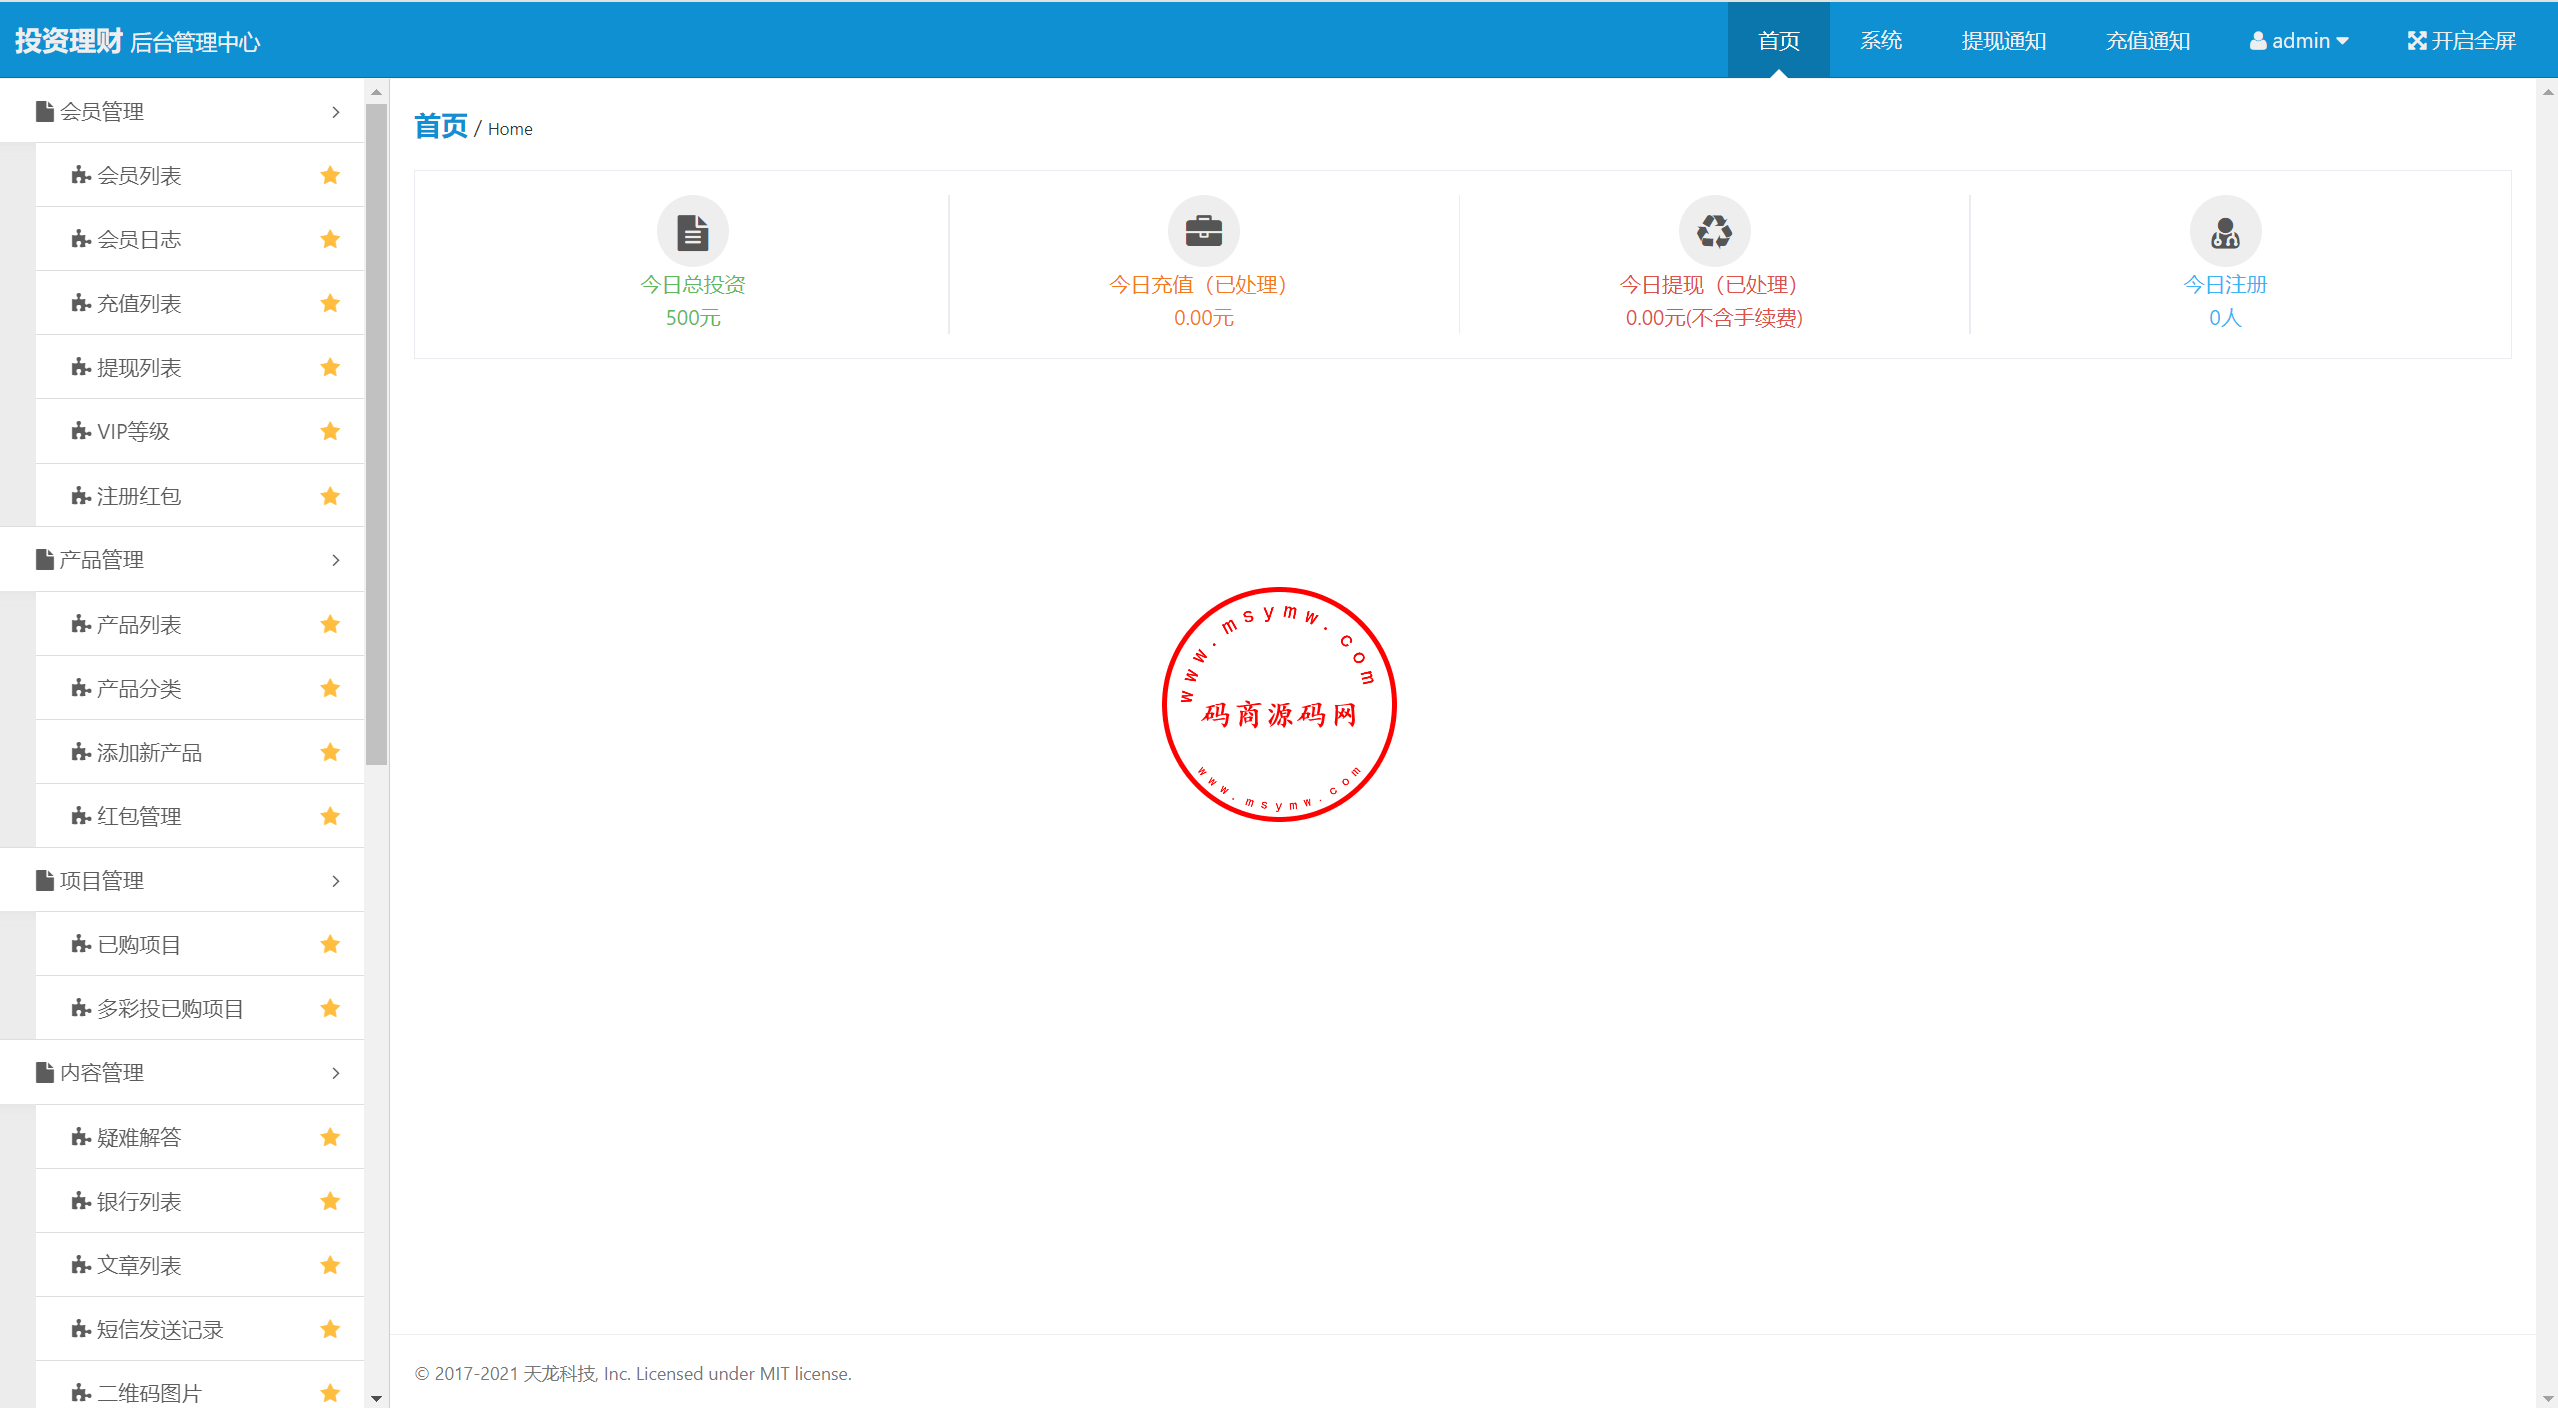Toggle the 内容管理 menu group
Image resolution: width=2558 pixels, height=1408 pixels.
coord(182,1072)
